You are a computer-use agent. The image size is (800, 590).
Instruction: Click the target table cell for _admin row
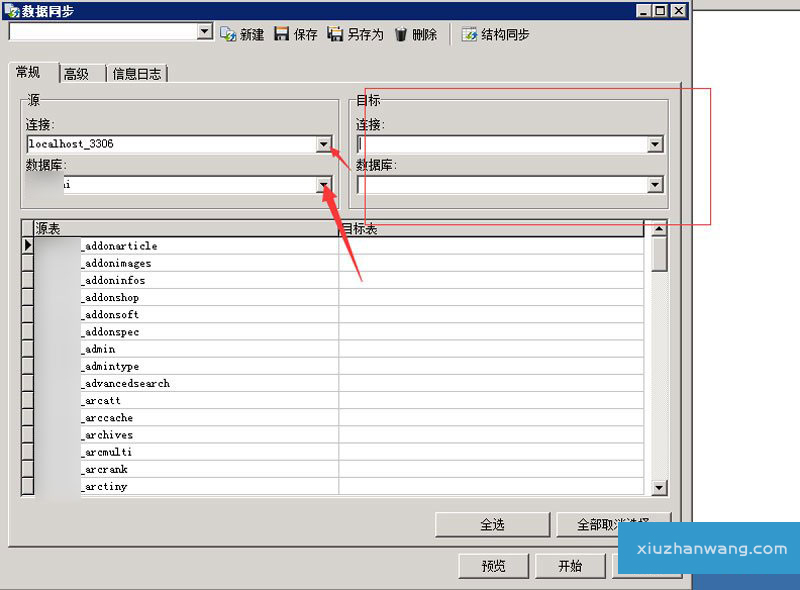pyautogui.click(x=490, y=349)
